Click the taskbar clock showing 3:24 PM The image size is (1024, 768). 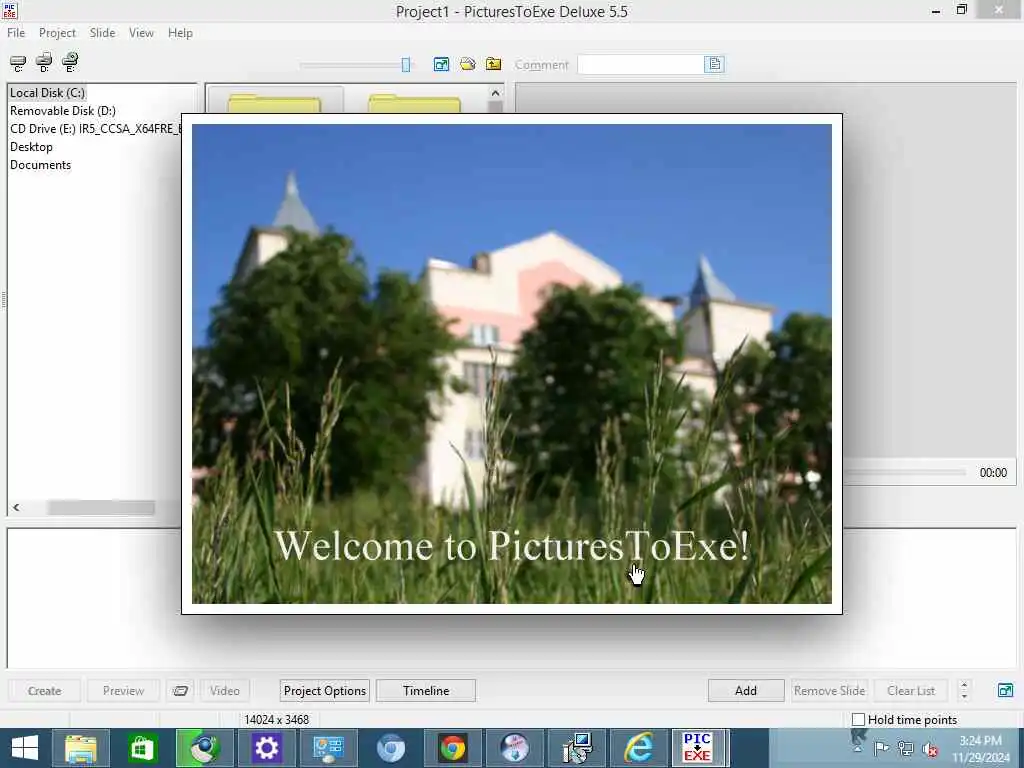tap(980, 749)
